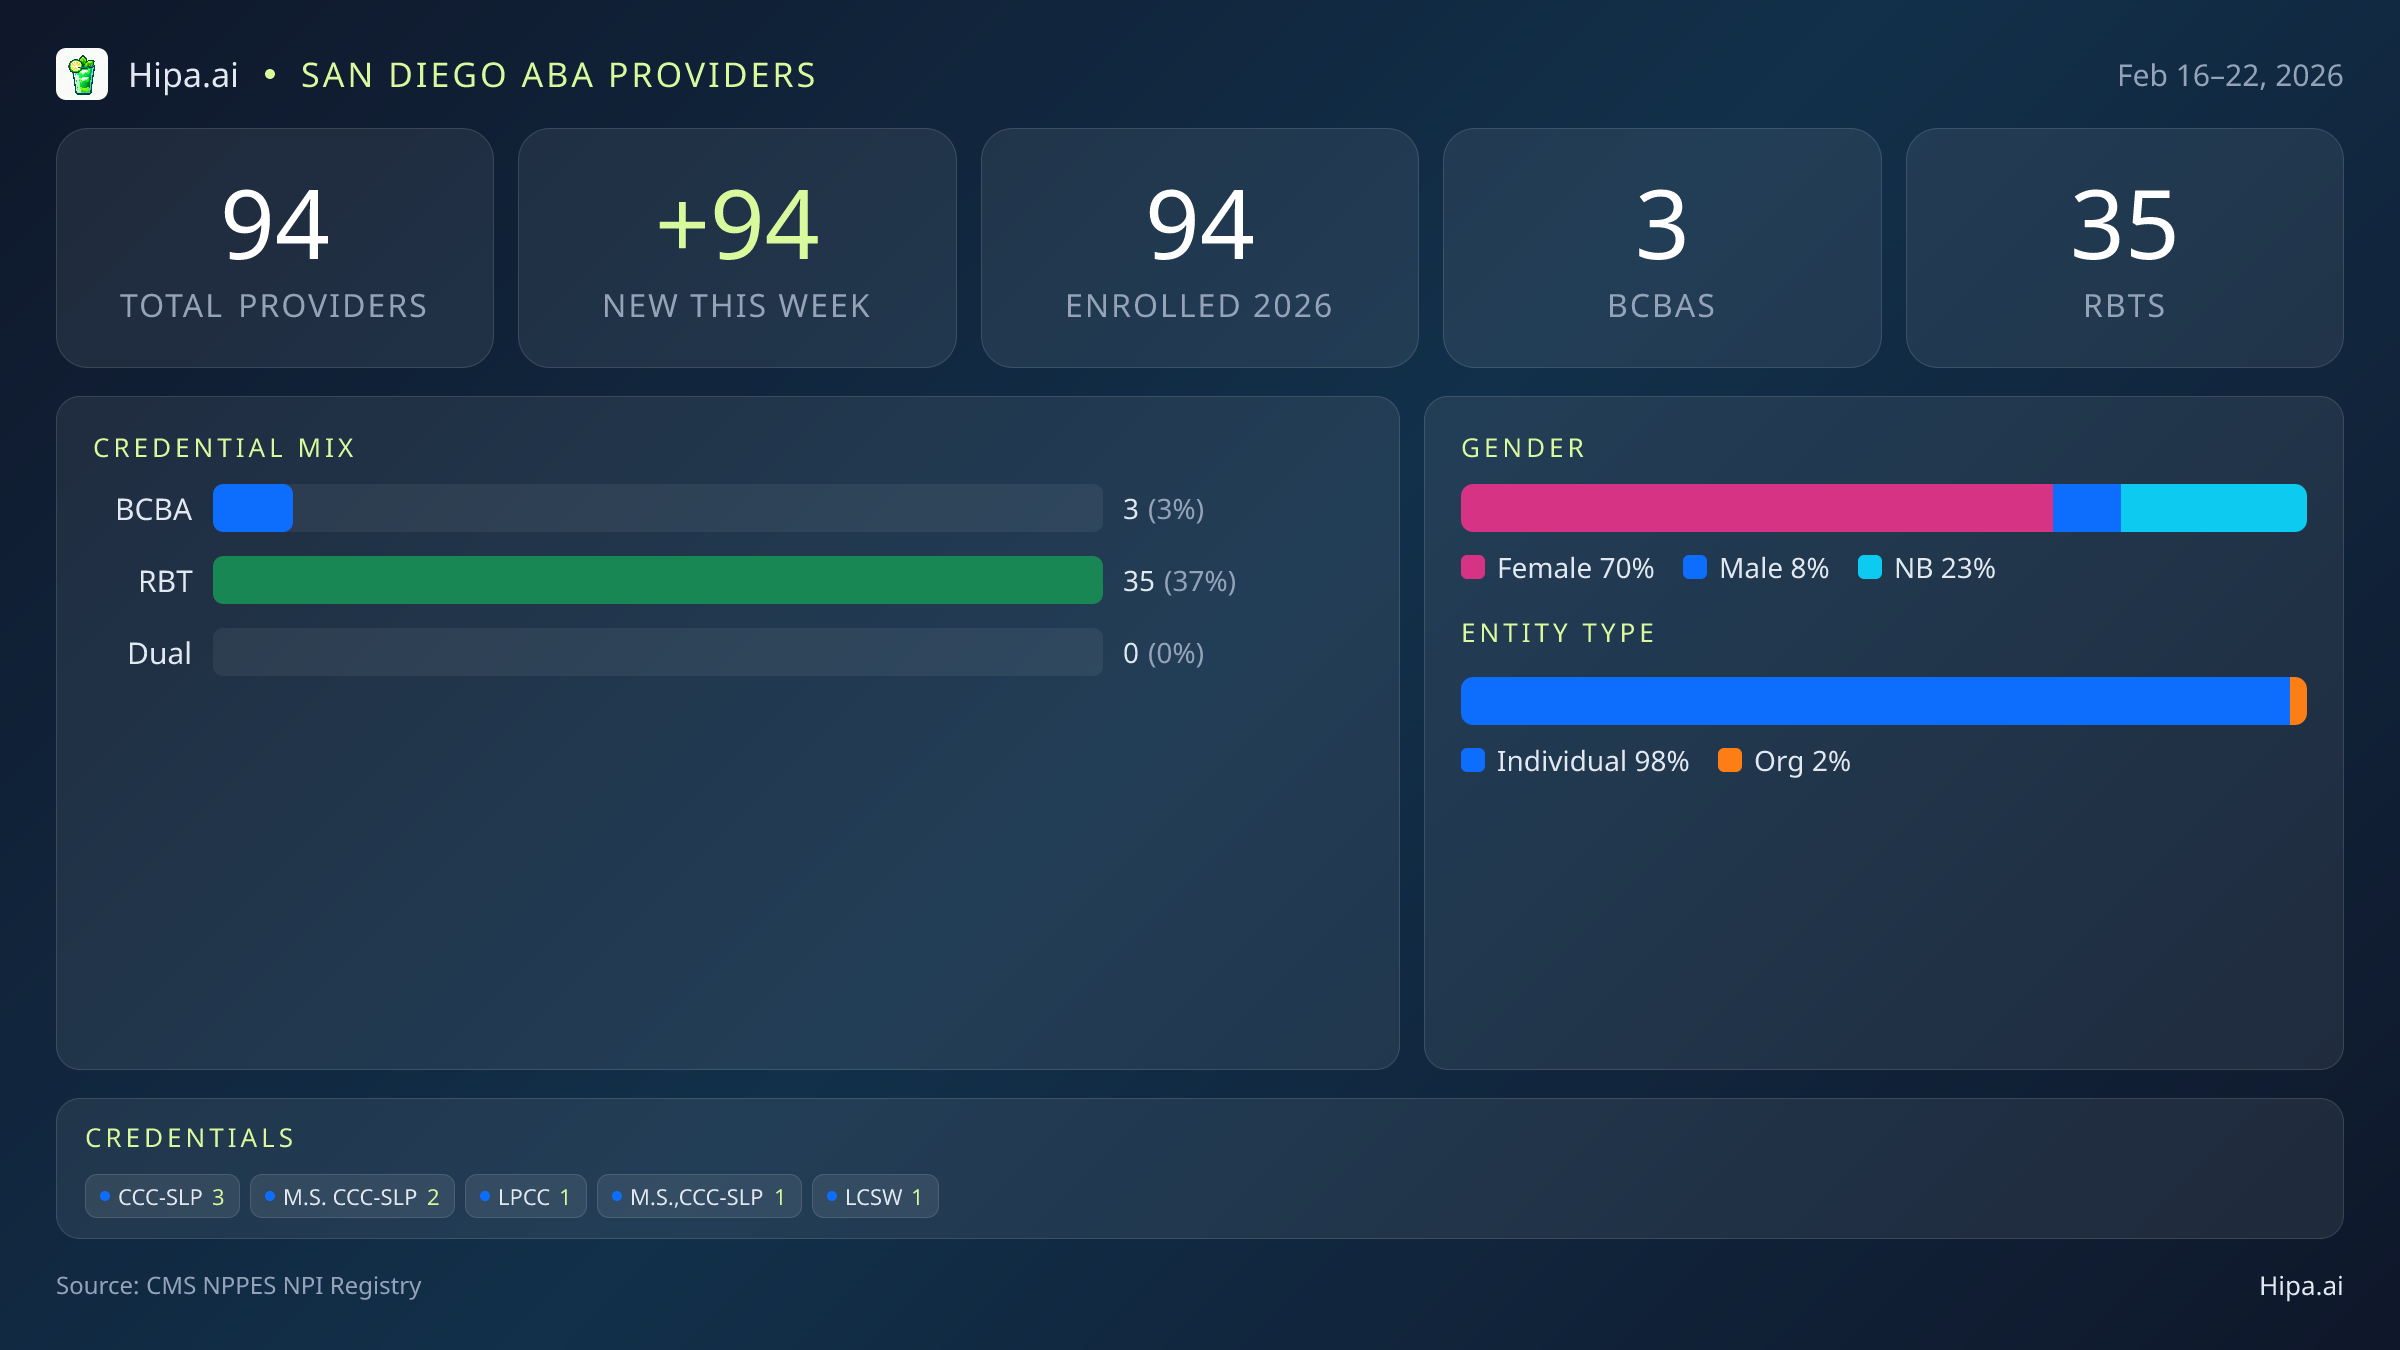
Task: Click the Individual blue legend swatch
Action: (1473, 761)
